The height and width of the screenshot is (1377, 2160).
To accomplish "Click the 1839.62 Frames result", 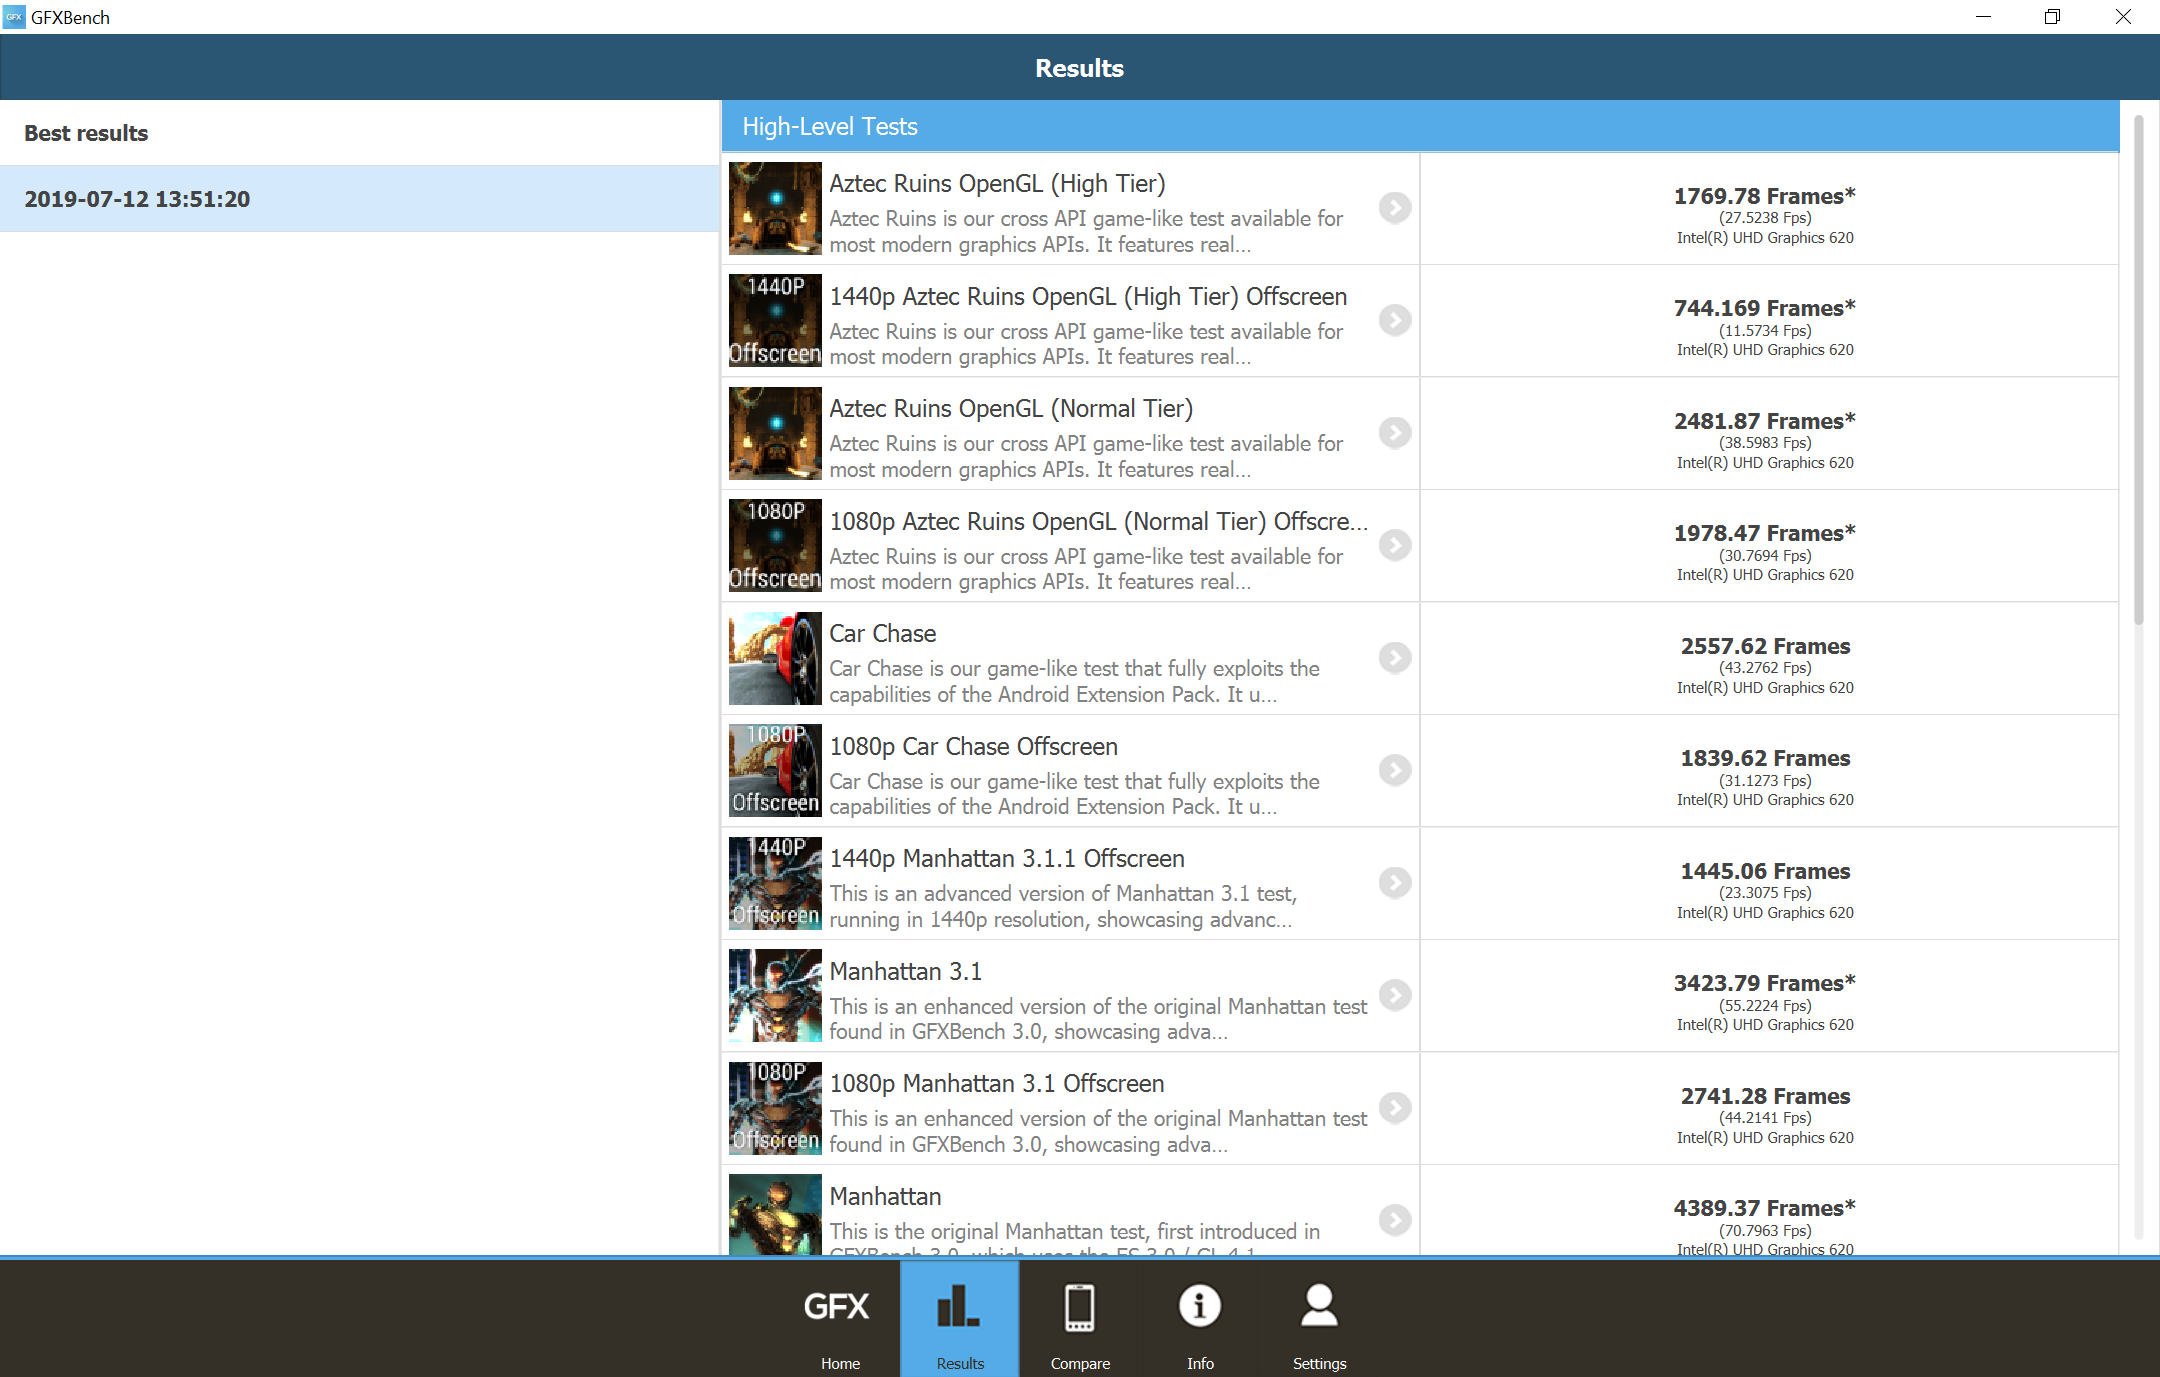I will point(1765,758).
